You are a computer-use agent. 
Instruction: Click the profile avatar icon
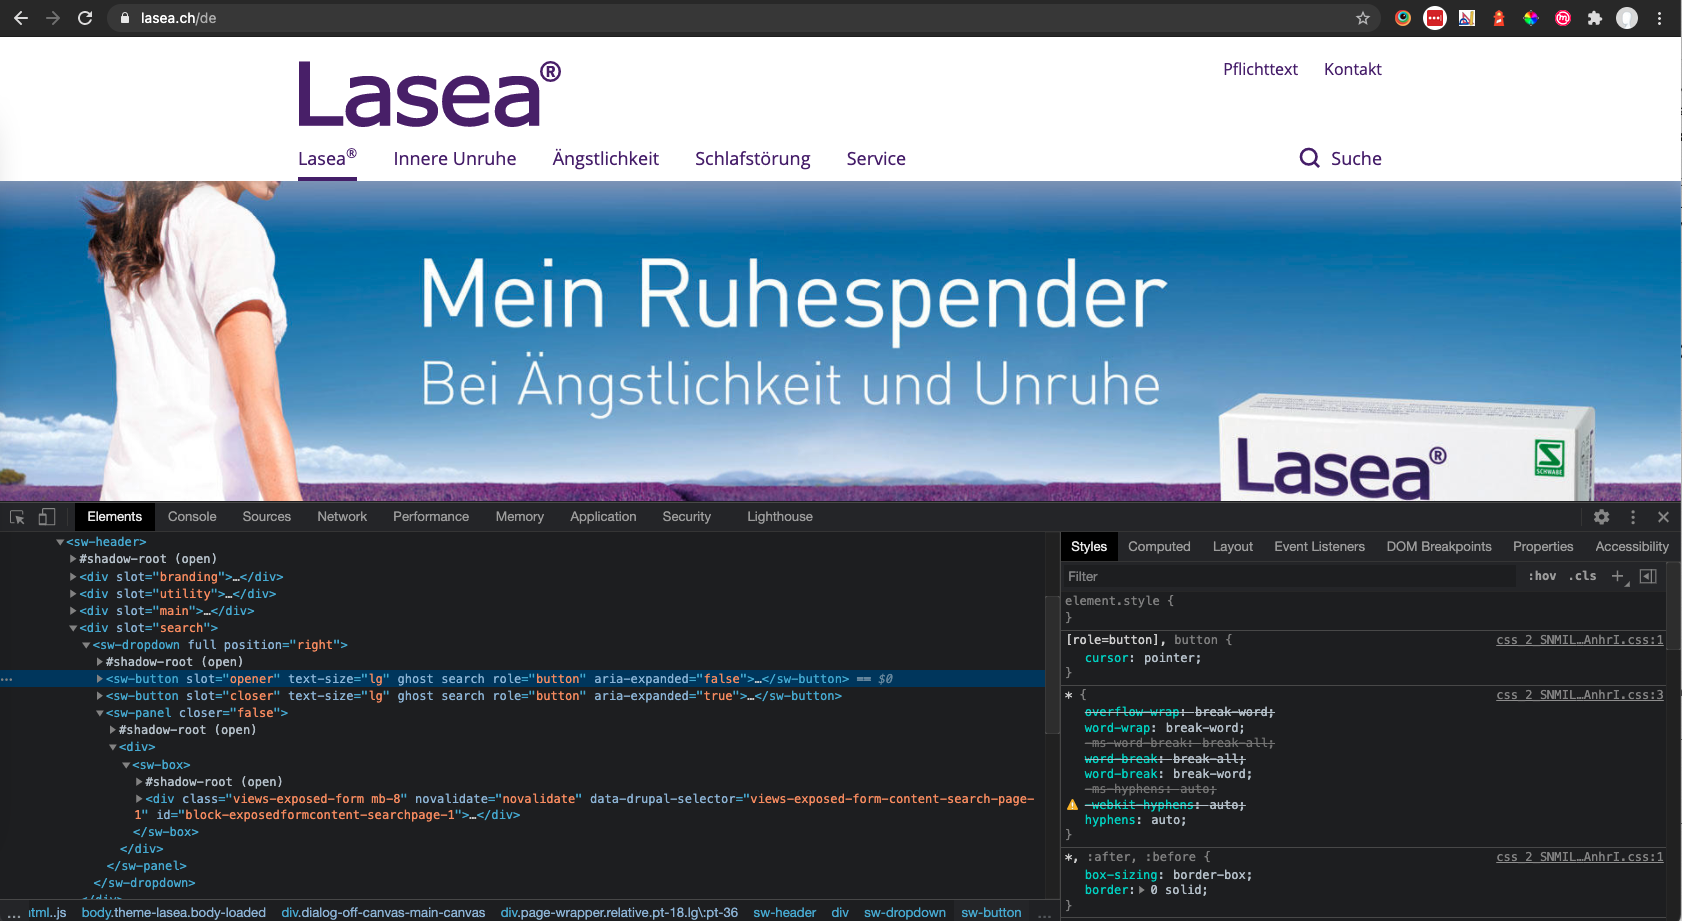point(1627,18)
